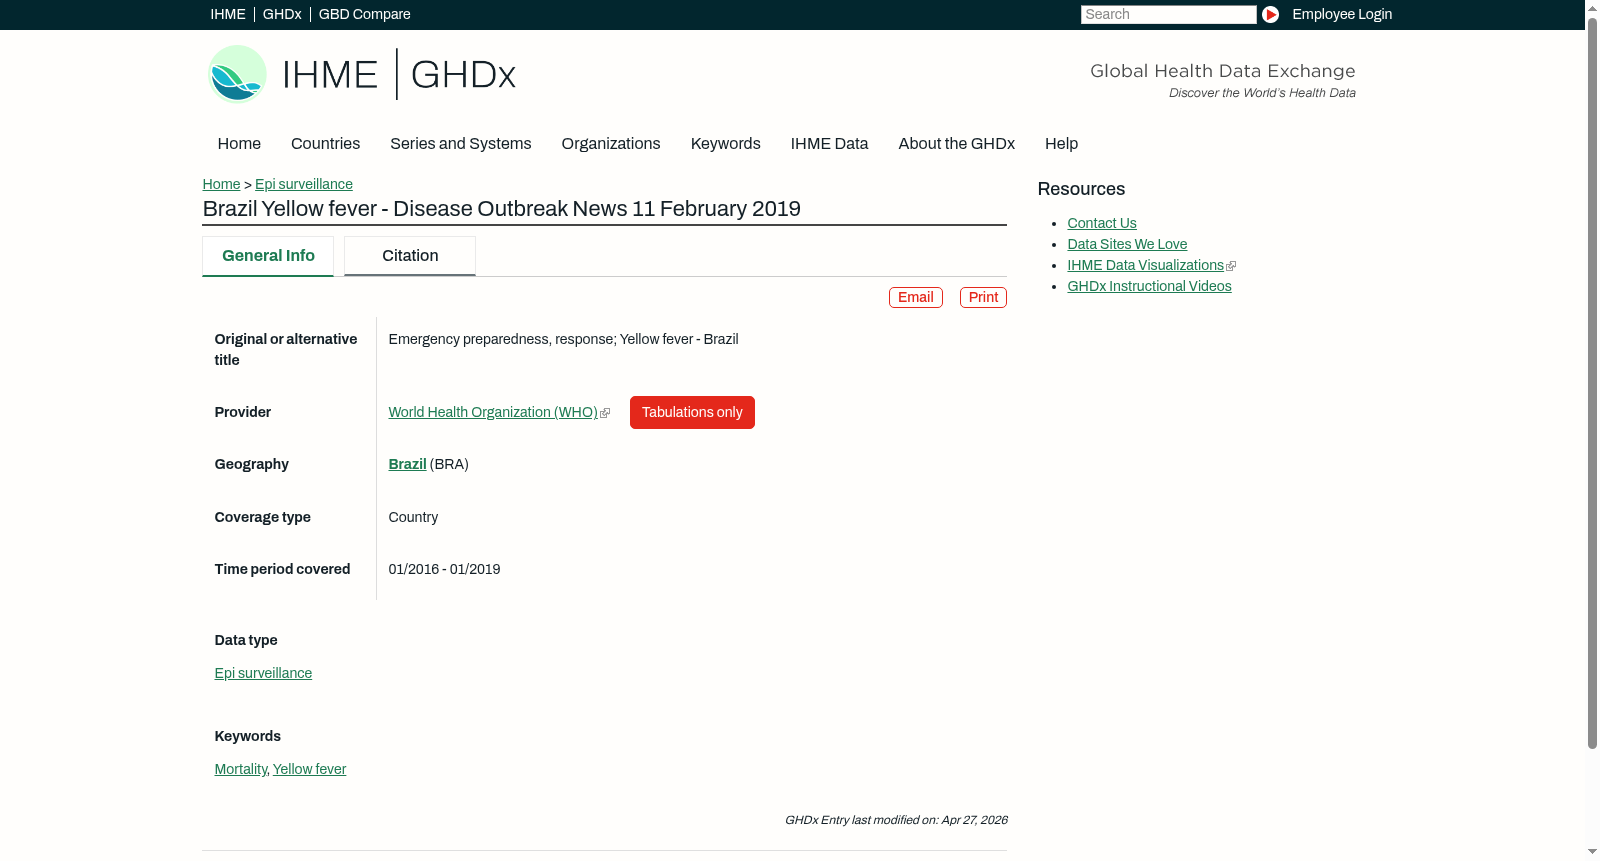Open IHME link in top bar
This screenshot has height=861, width=1600.
pos(228,14)
